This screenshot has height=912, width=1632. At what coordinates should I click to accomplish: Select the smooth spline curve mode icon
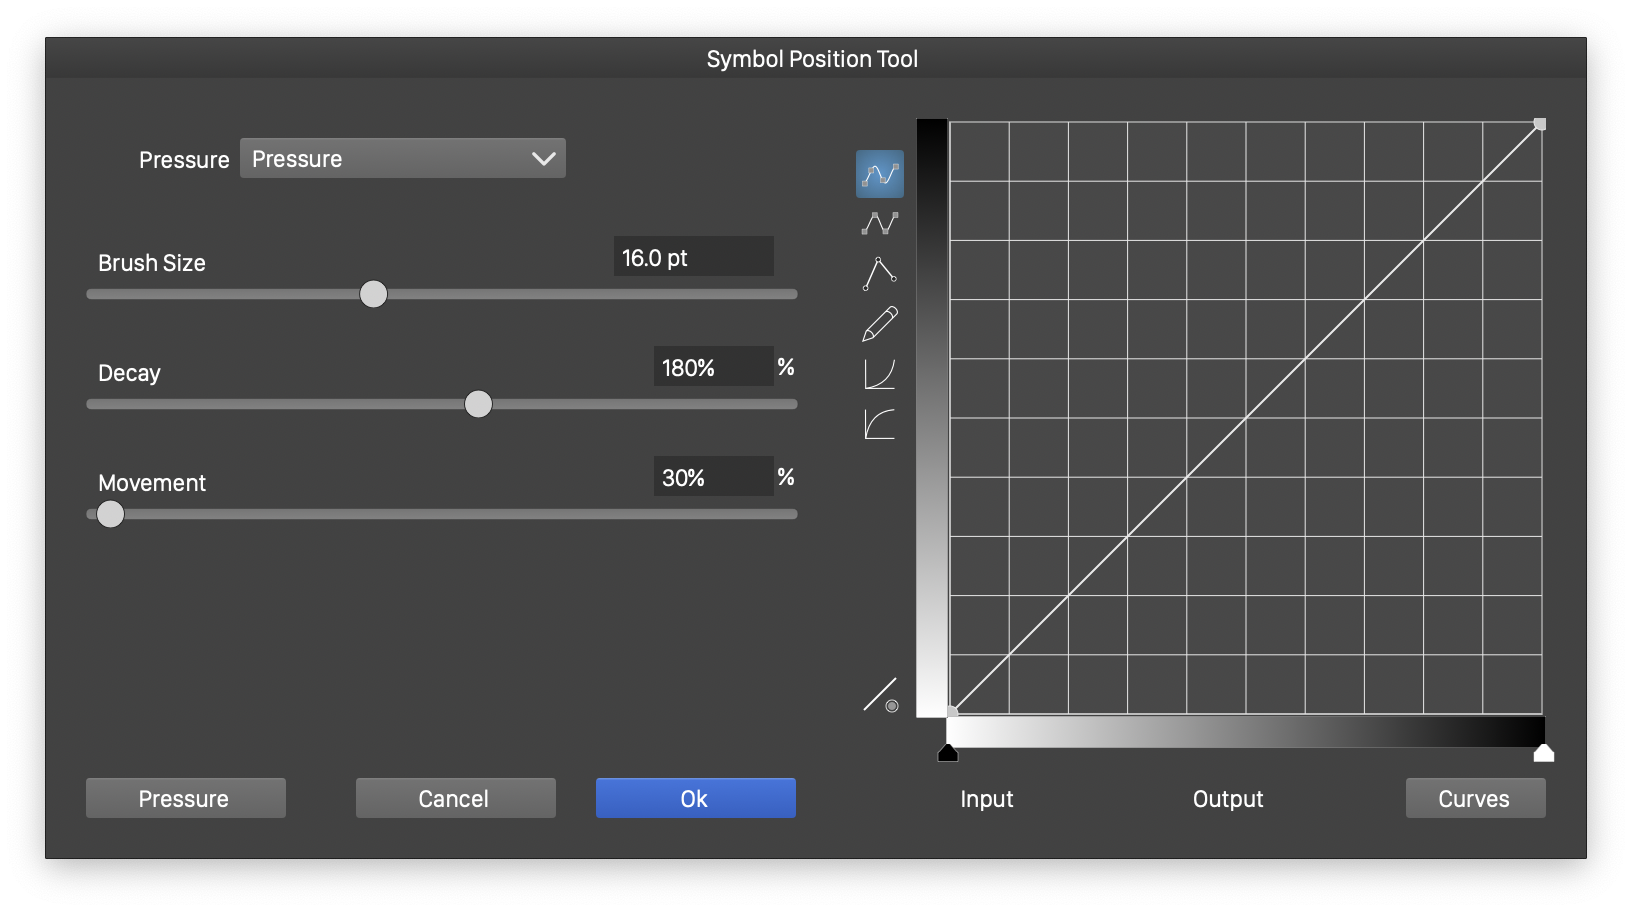click(x=880, y=174)
